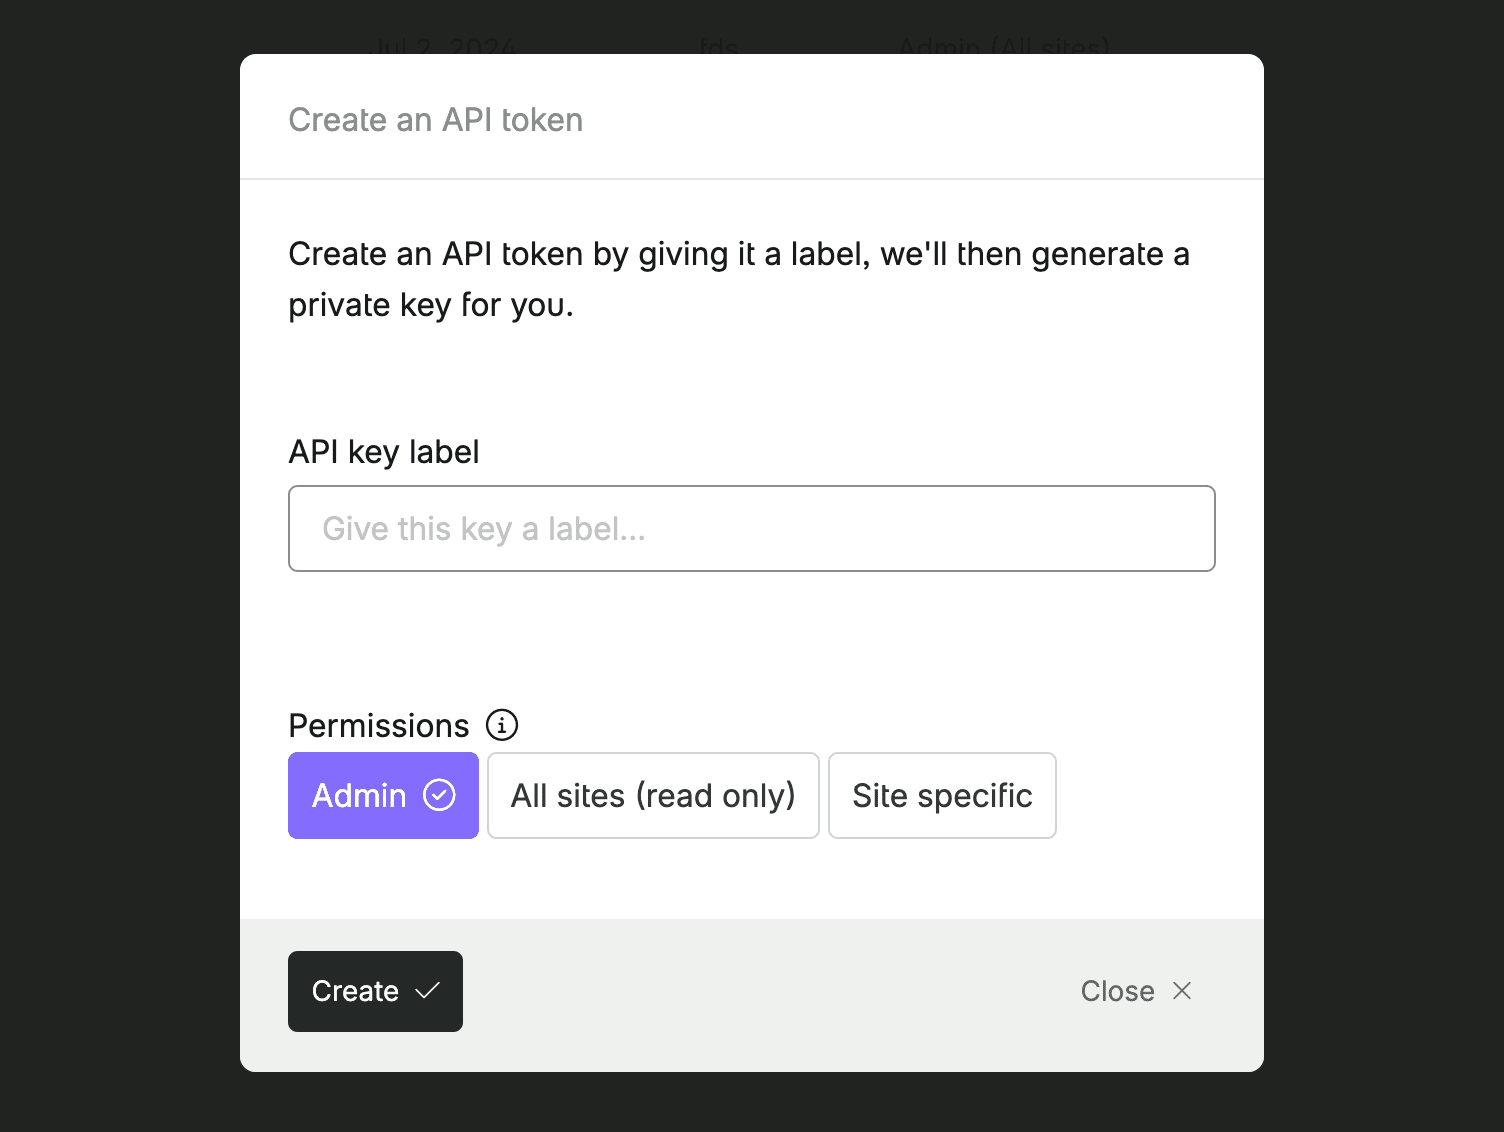Click the checkmark icon inside the Admin button
Image resolution: width=1504 pixels, height=1132 pixels.
click(x=440, y=795)
